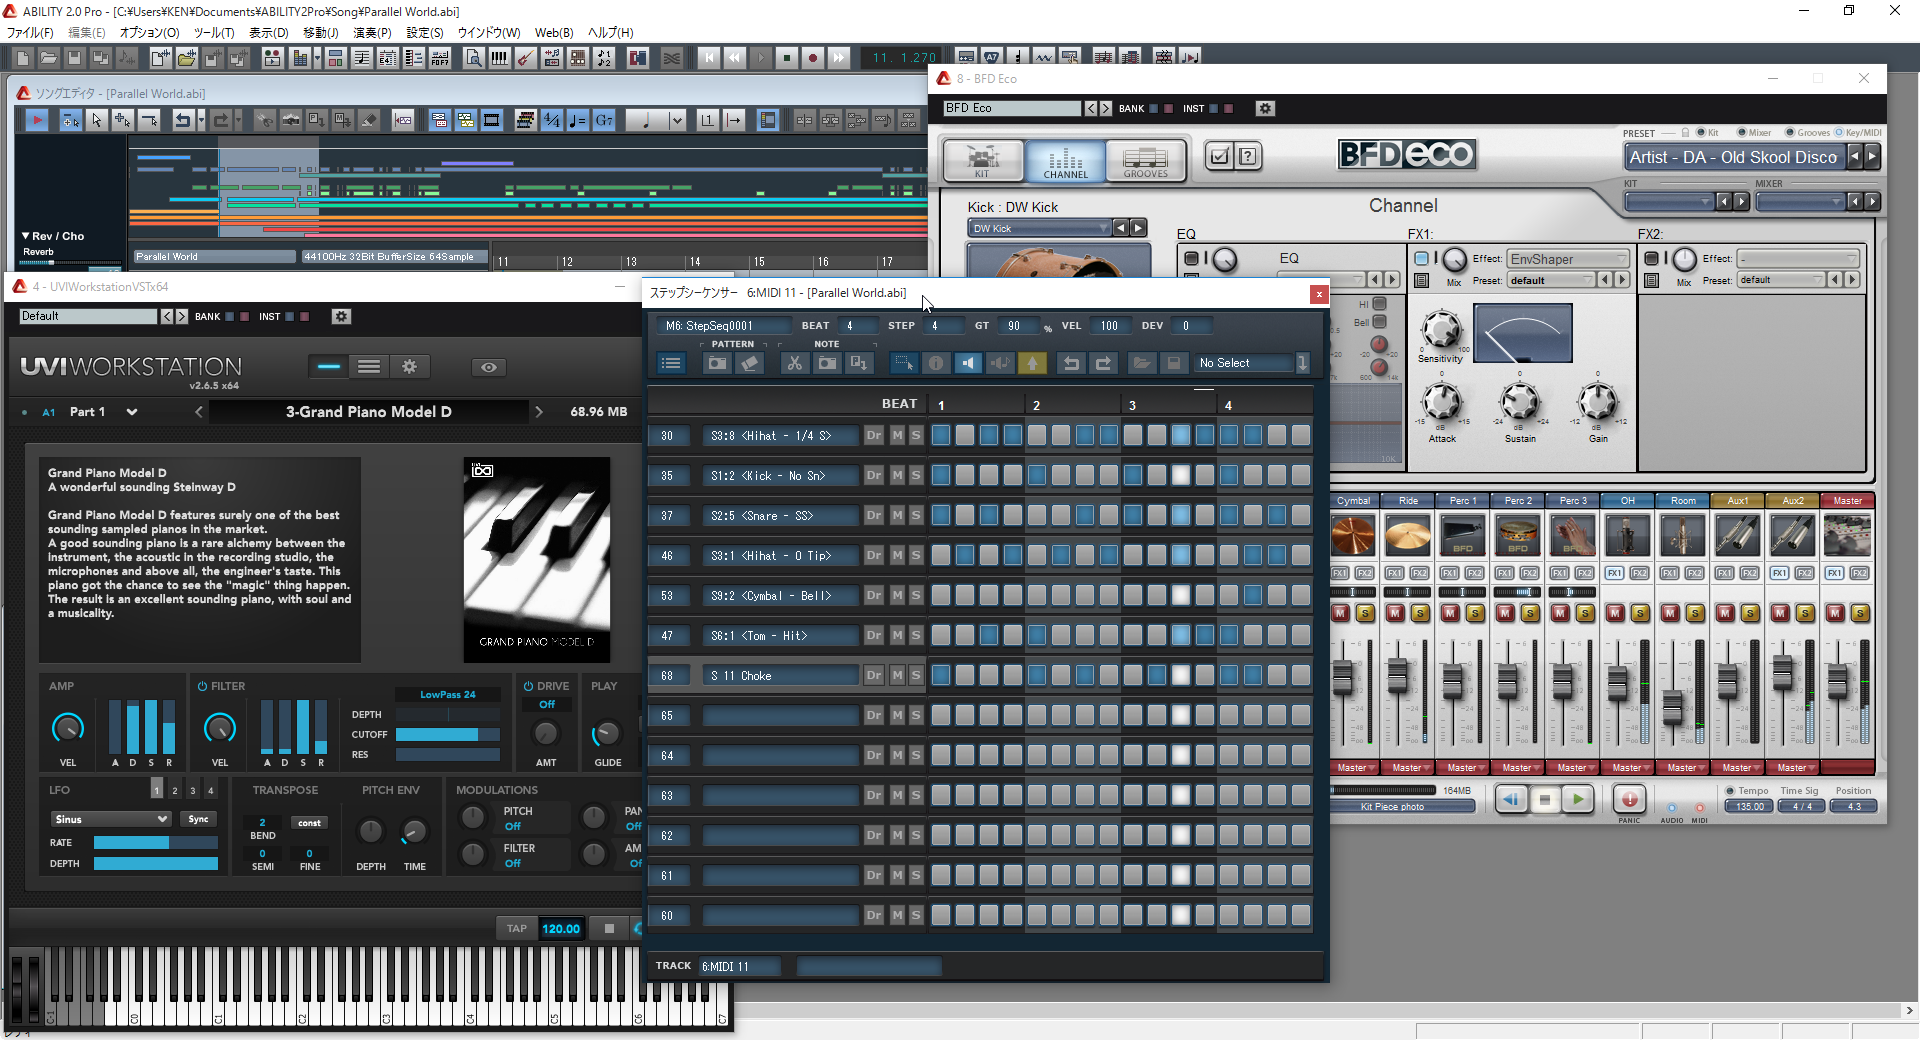
Task: Open the Part 1 dropdown in UVI Workstation
Action: pyautogui.click(x=131, y=412)
